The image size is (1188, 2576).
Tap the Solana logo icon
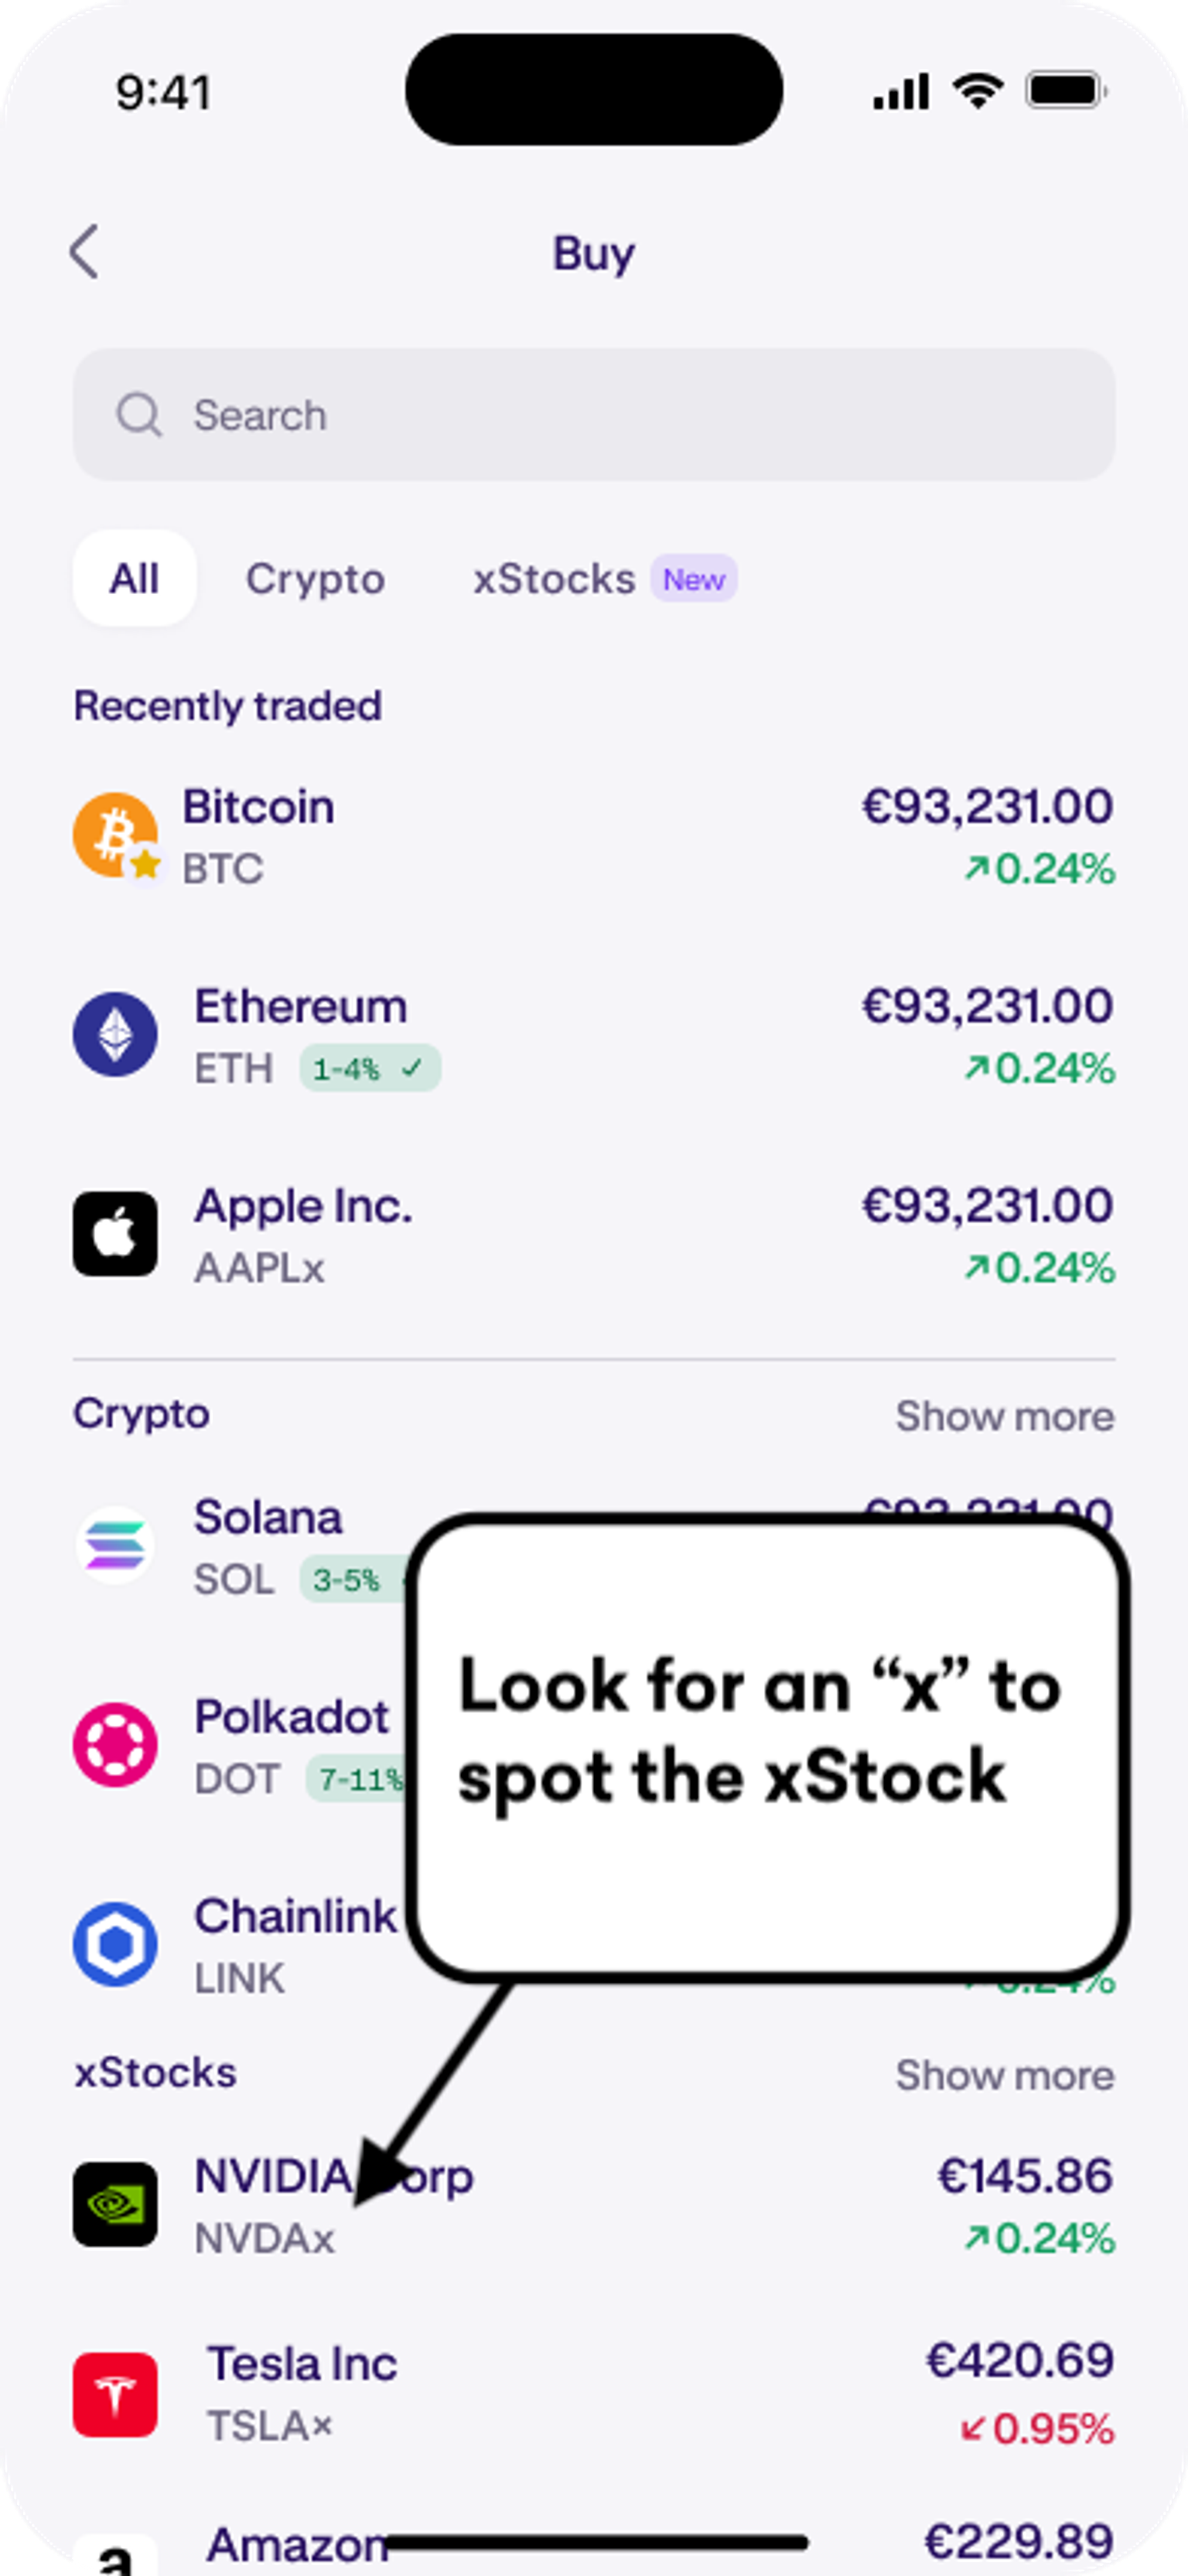coord(115,1546)
